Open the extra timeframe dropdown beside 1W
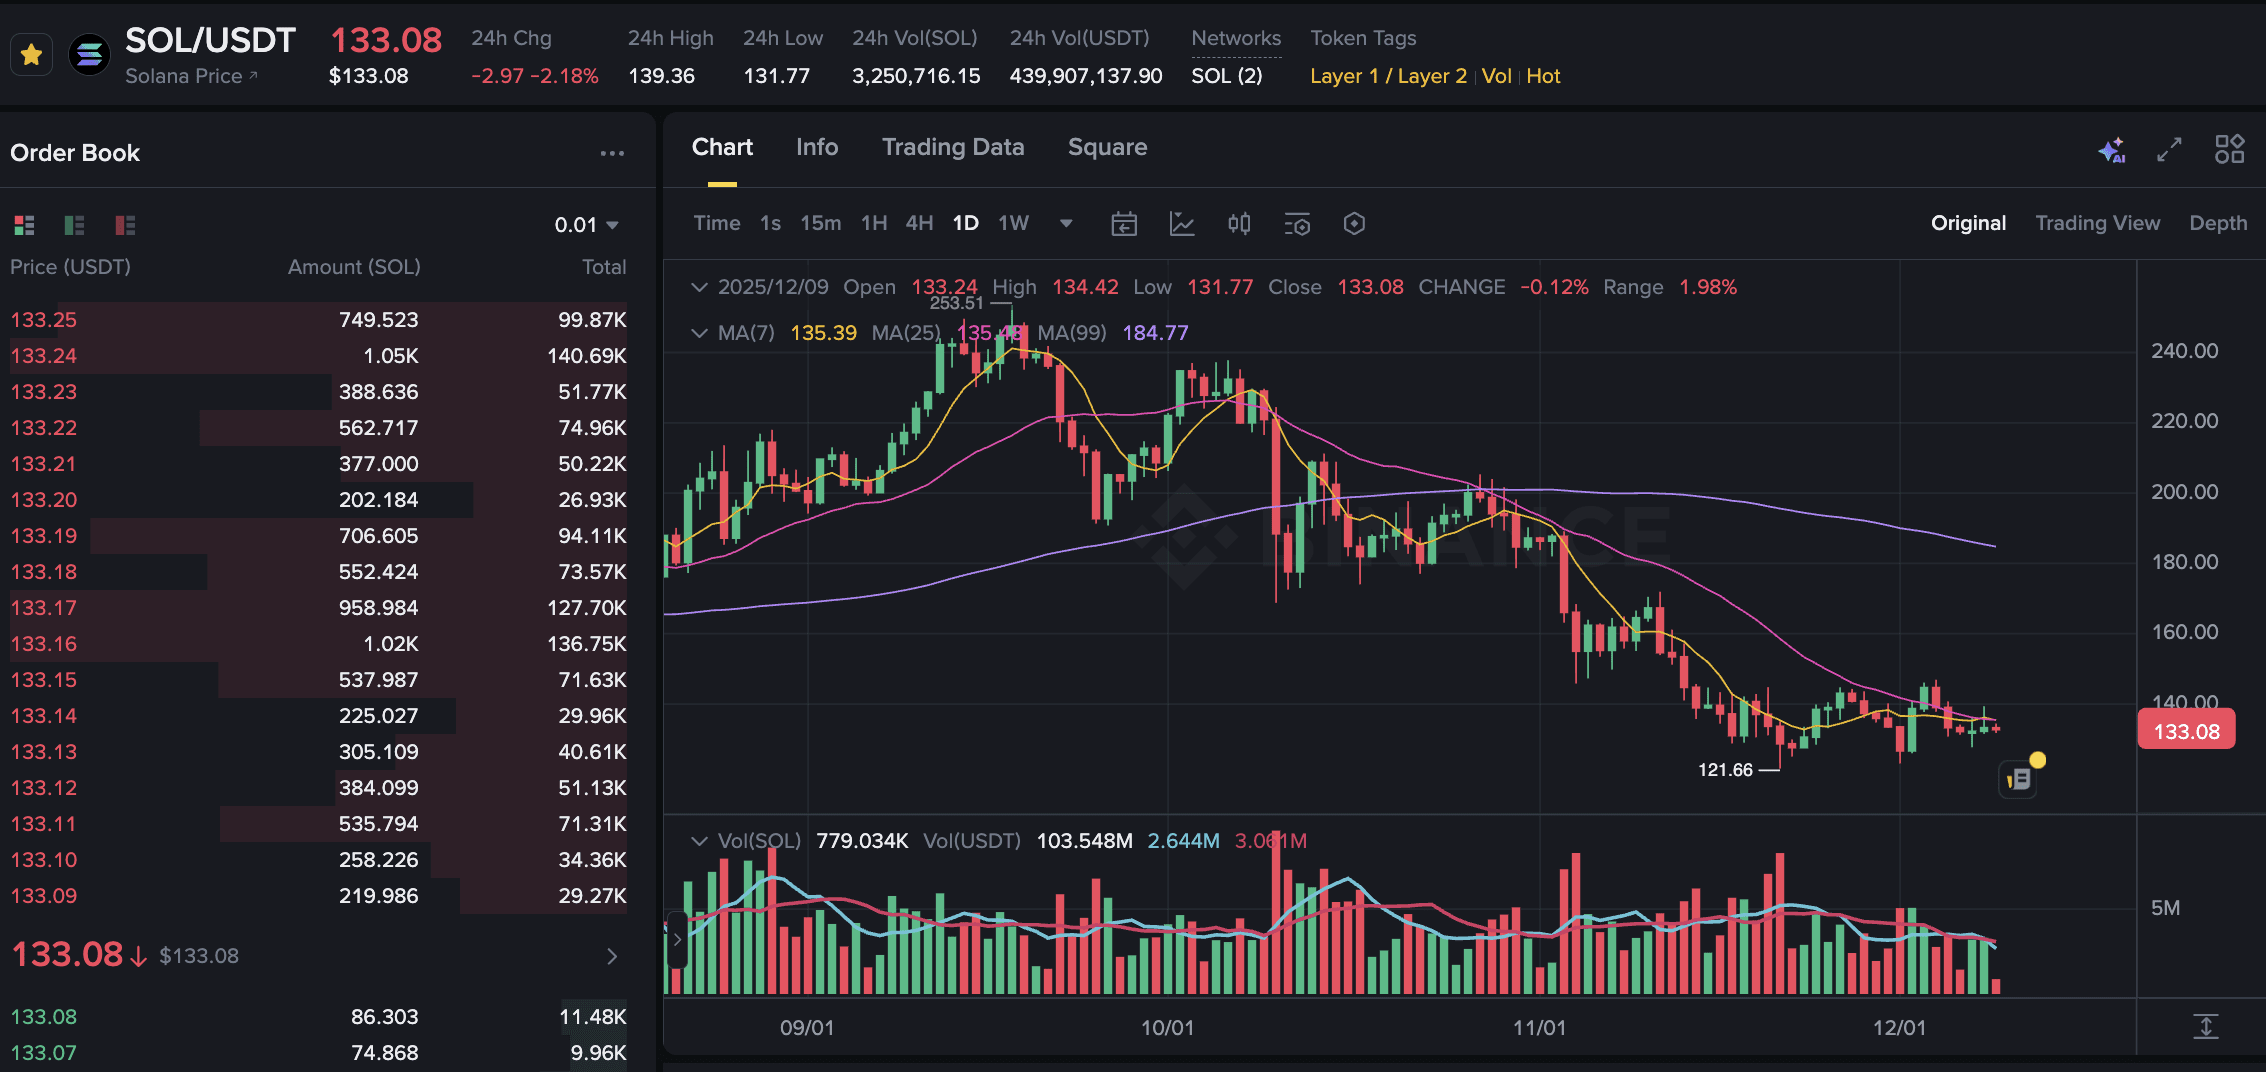 coord(1065,224)
